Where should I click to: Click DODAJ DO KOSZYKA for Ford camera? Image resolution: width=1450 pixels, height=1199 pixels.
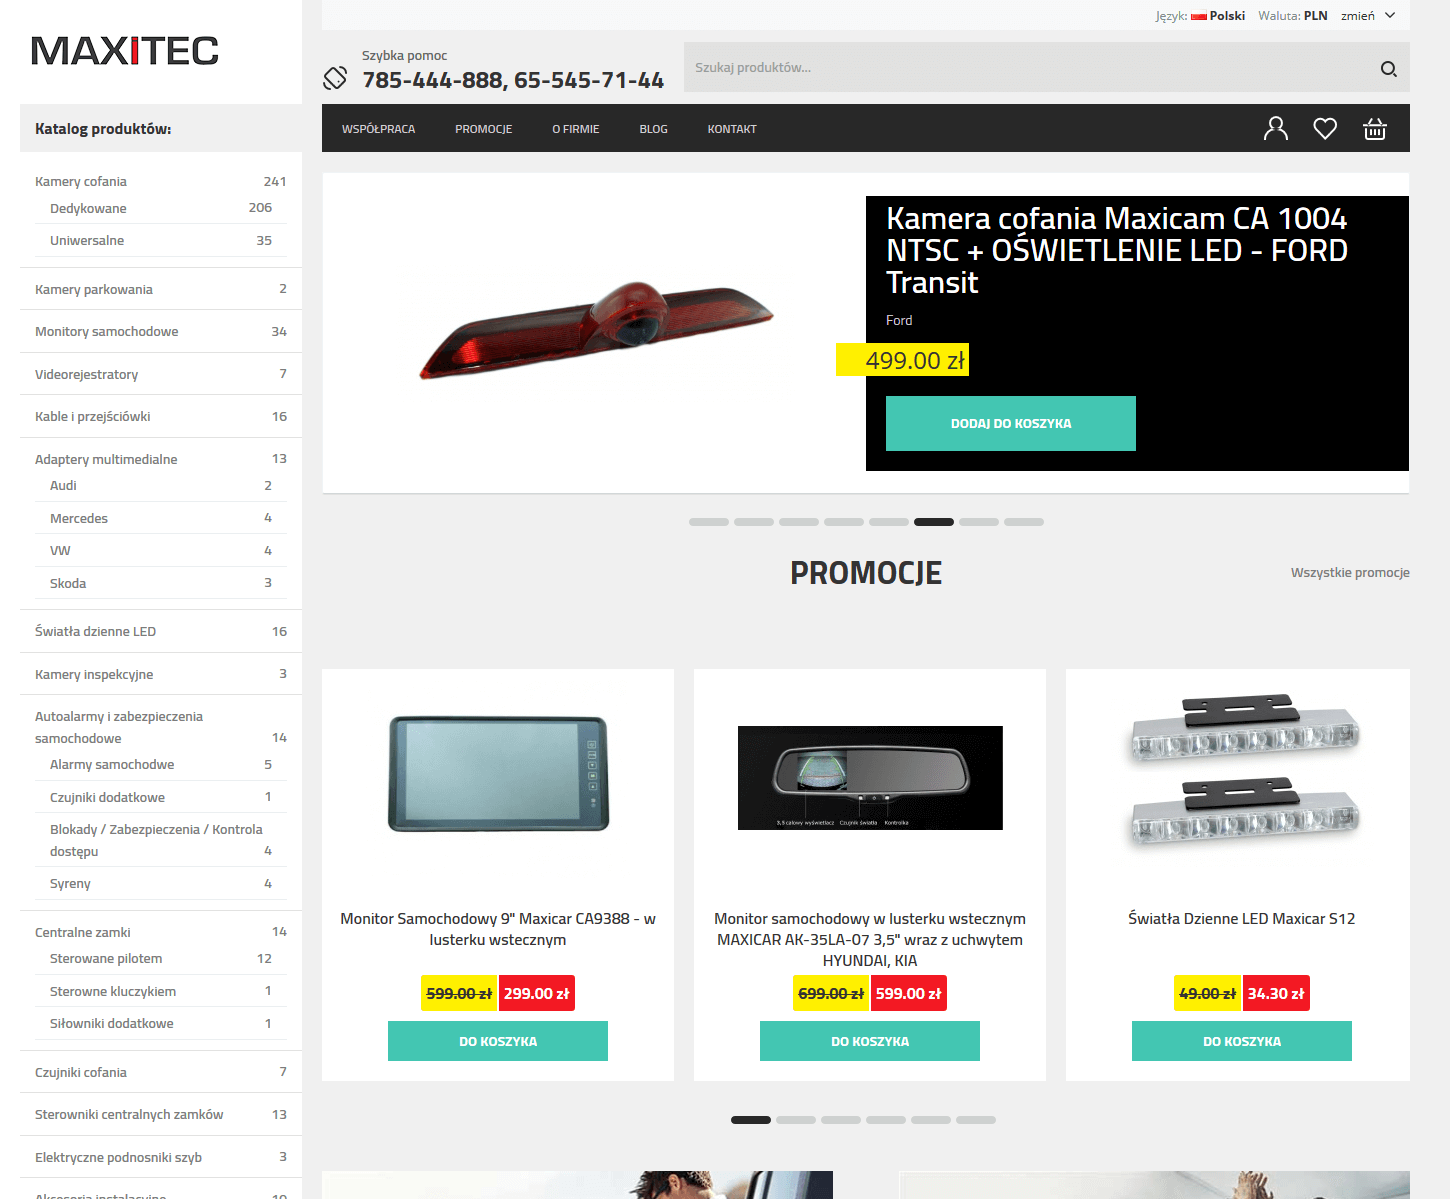(x=1011, y=423)
